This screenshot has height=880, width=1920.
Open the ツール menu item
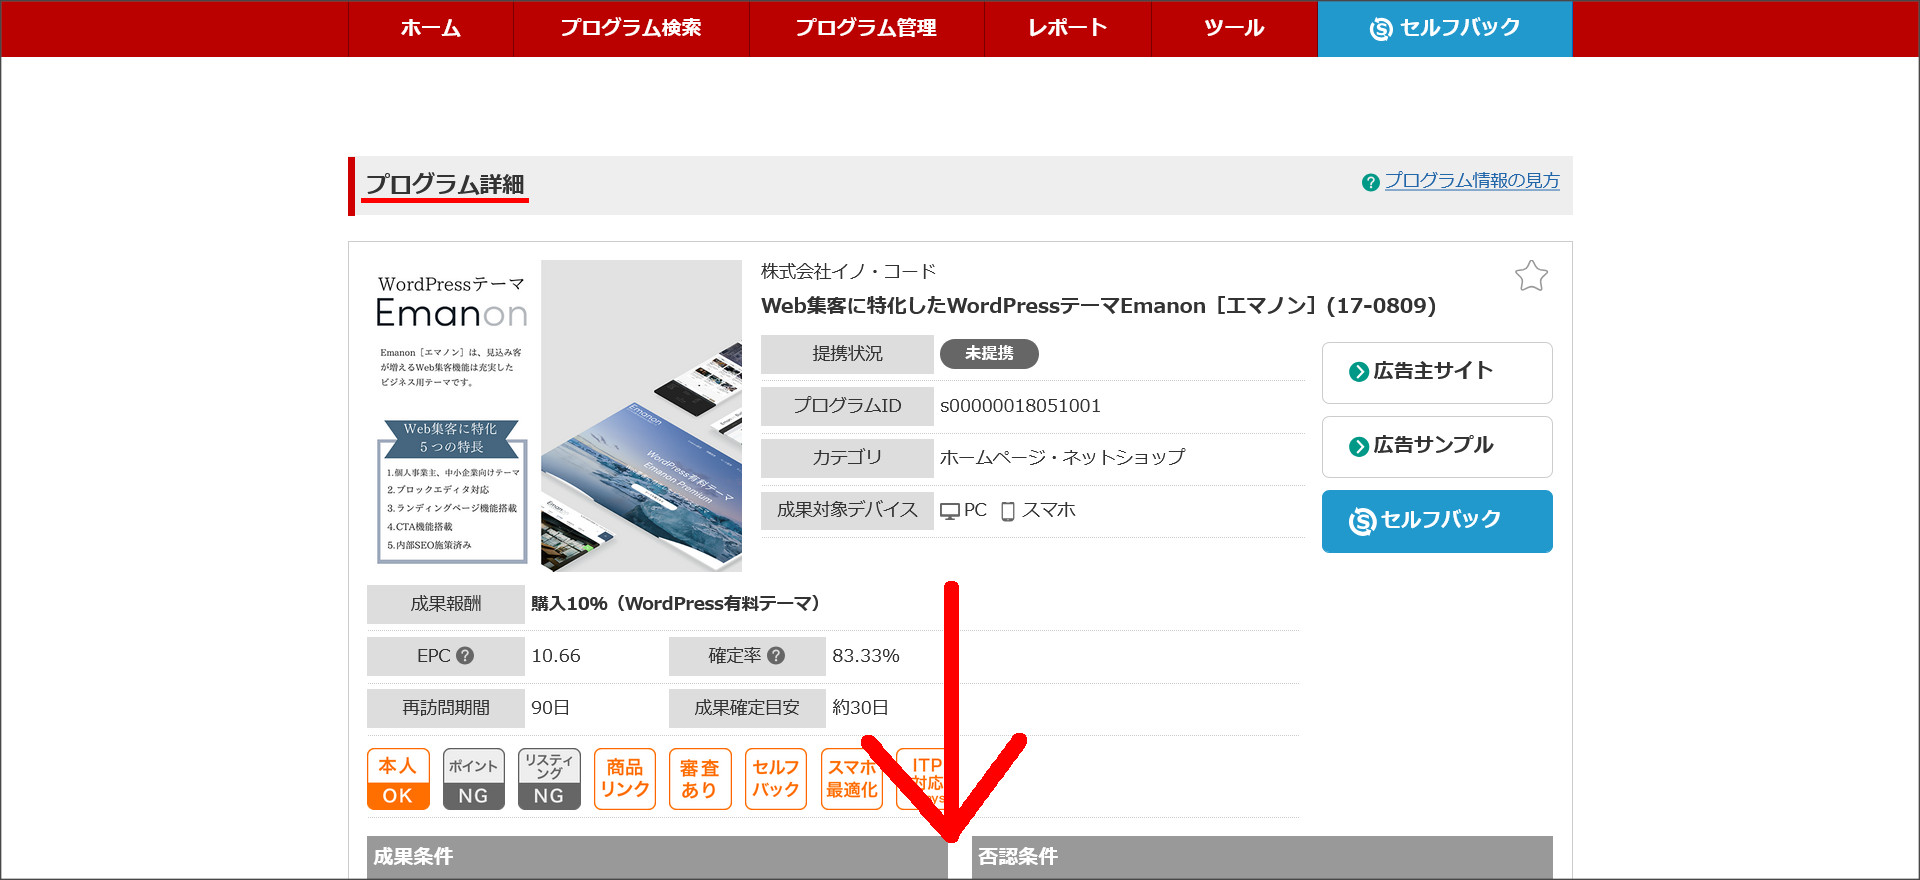[1234, 28]
